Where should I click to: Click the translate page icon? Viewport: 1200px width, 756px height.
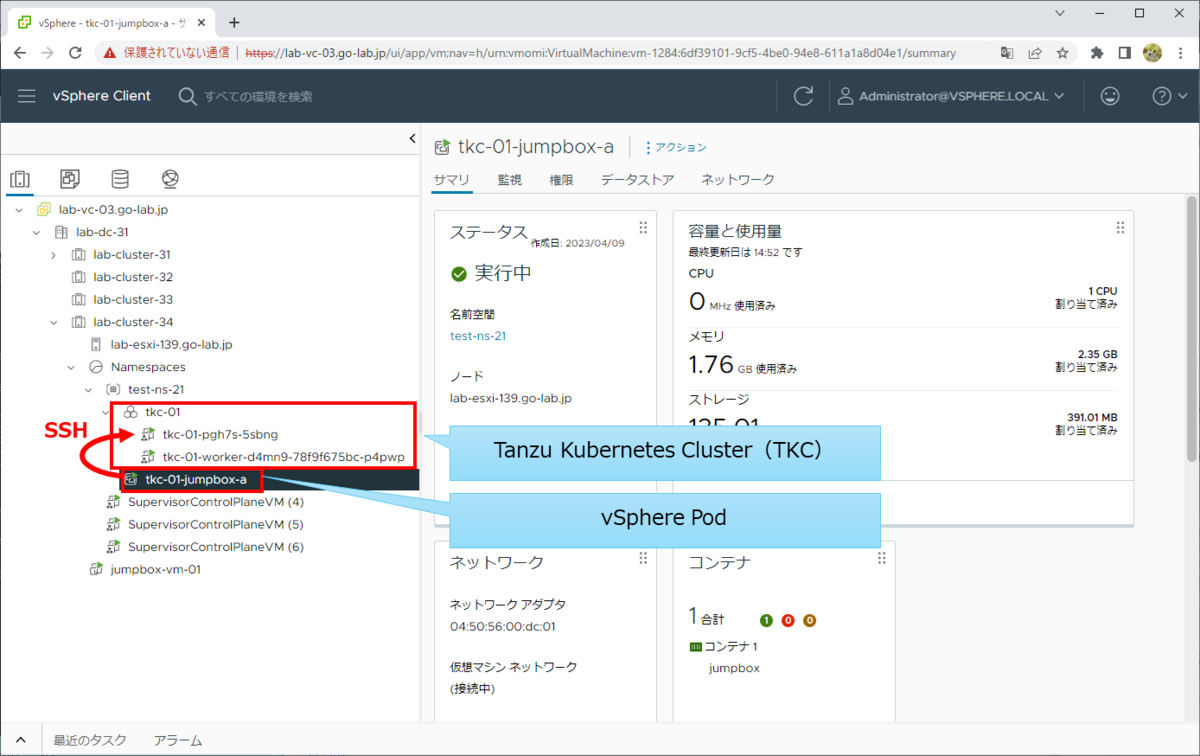[x=1006, y=53]
